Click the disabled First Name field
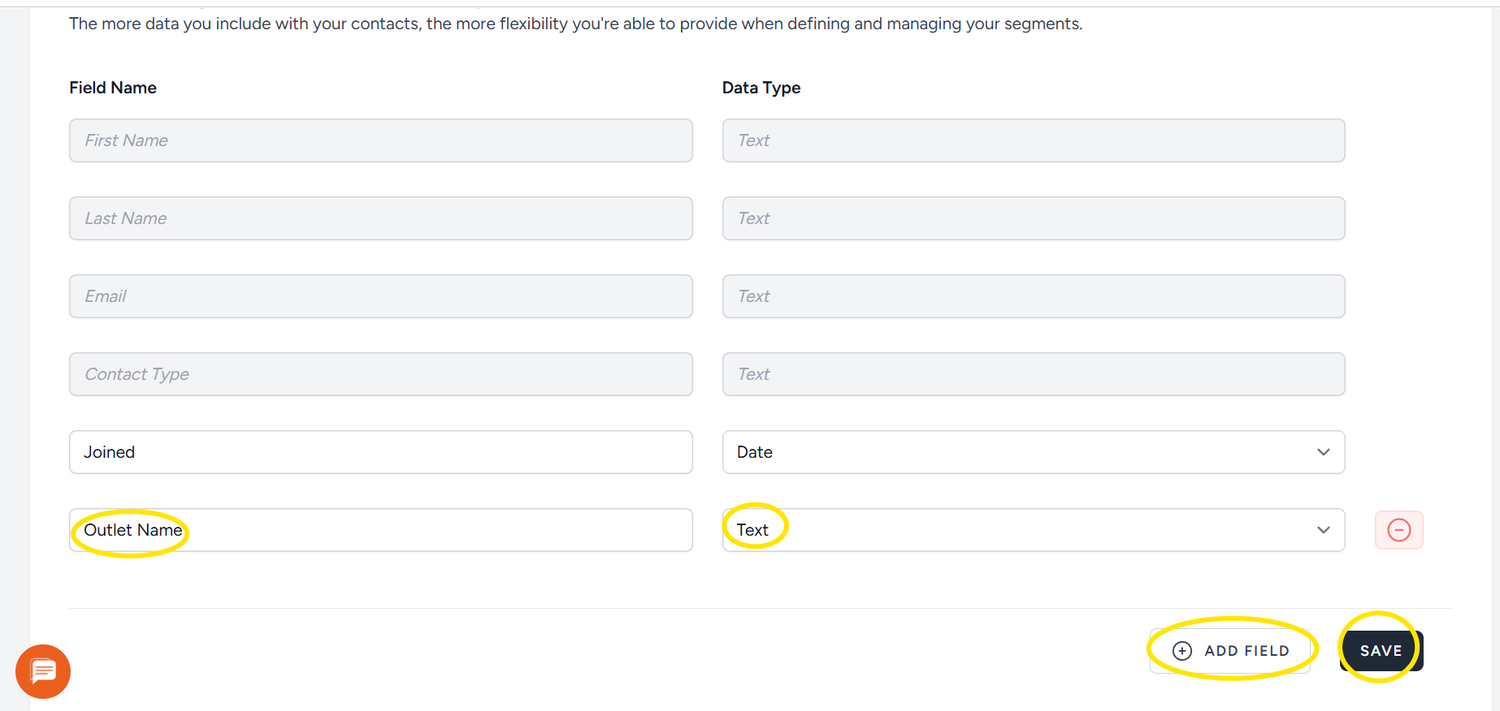Viewport: 1500px width, 711px height. (x=380, y=140)
